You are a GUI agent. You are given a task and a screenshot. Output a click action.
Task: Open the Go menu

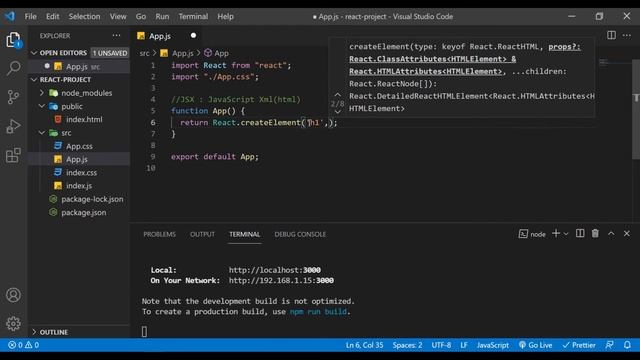tap(141, 16)
